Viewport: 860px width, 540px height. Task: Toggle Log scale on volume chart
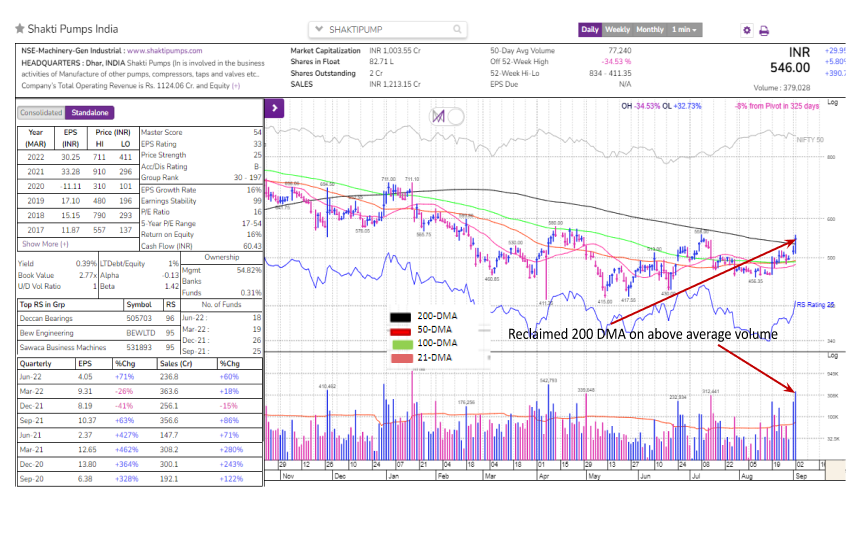point(833,356)
